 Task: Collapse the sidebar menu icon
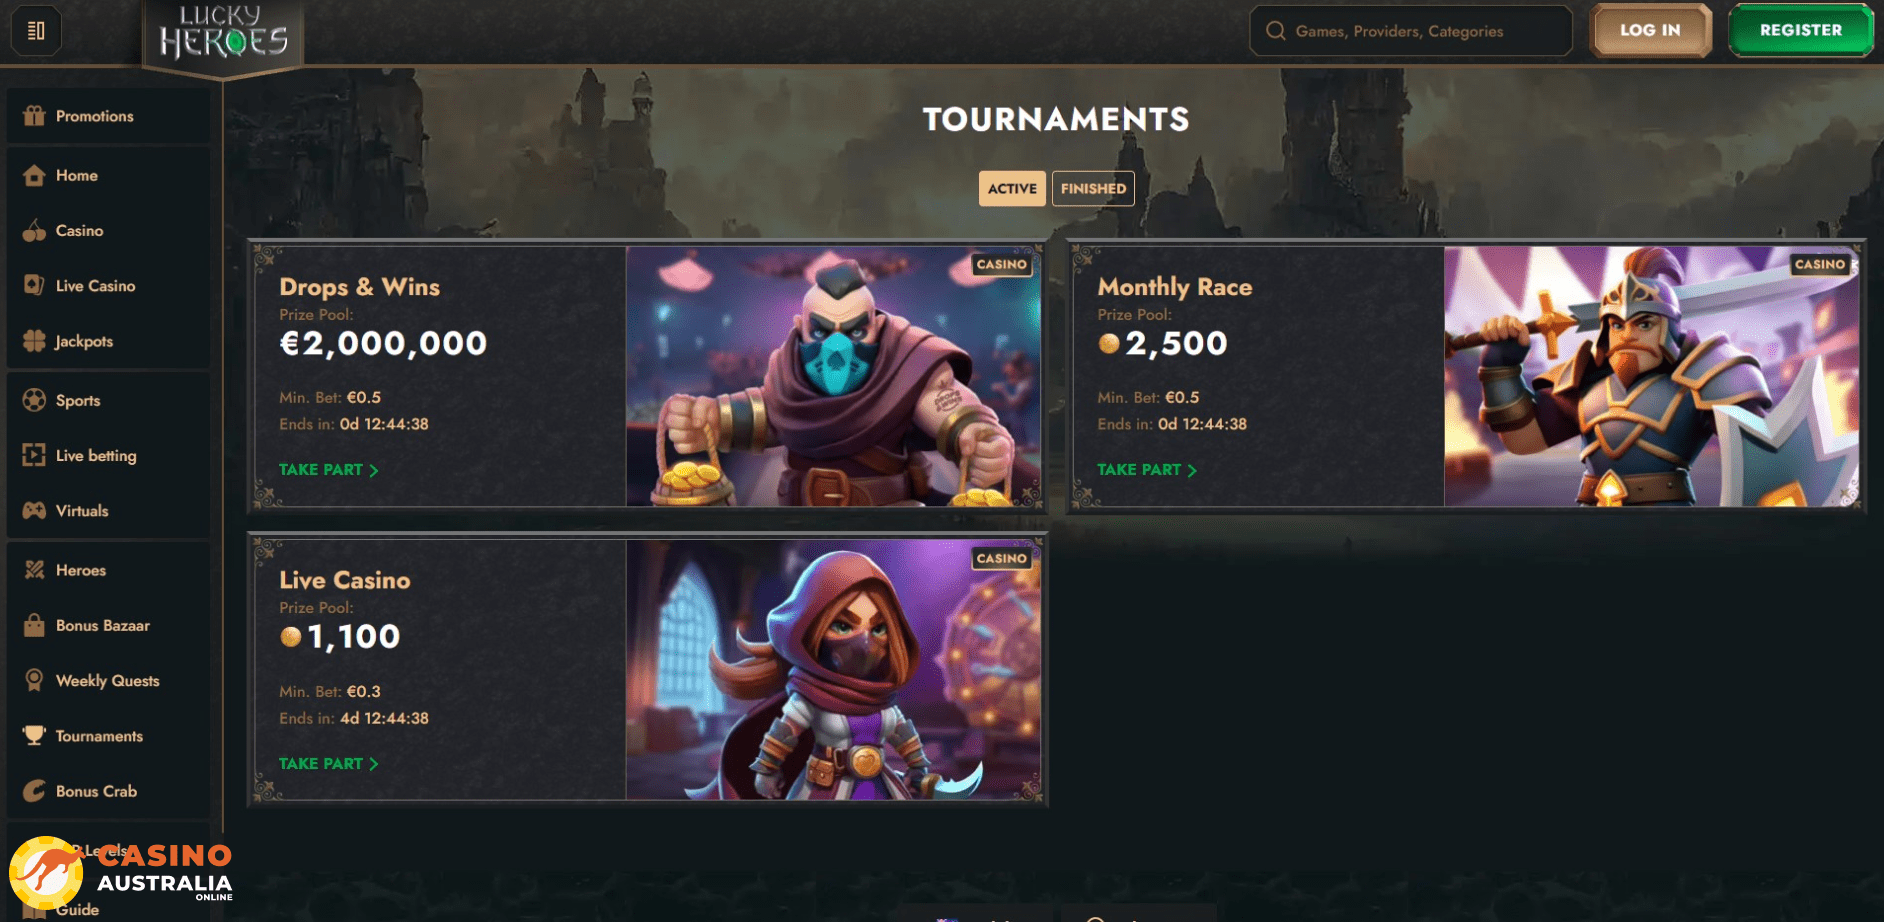tap(36, 31)
